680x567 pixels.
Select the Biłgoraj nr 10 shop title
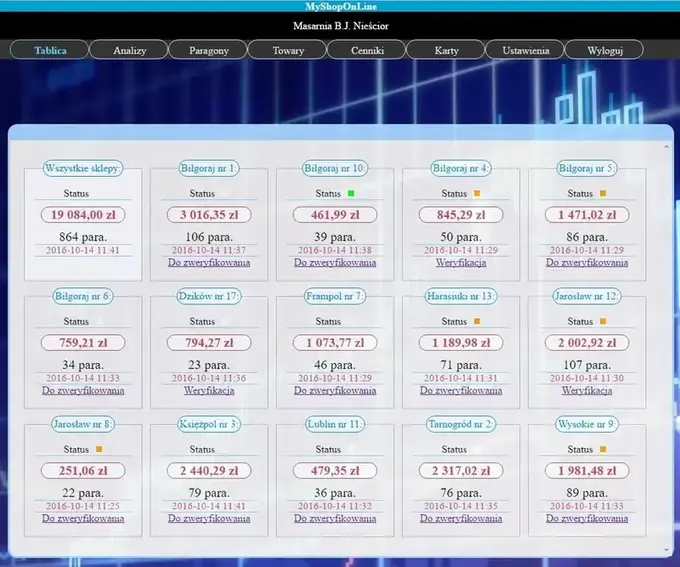click(335, 168)
